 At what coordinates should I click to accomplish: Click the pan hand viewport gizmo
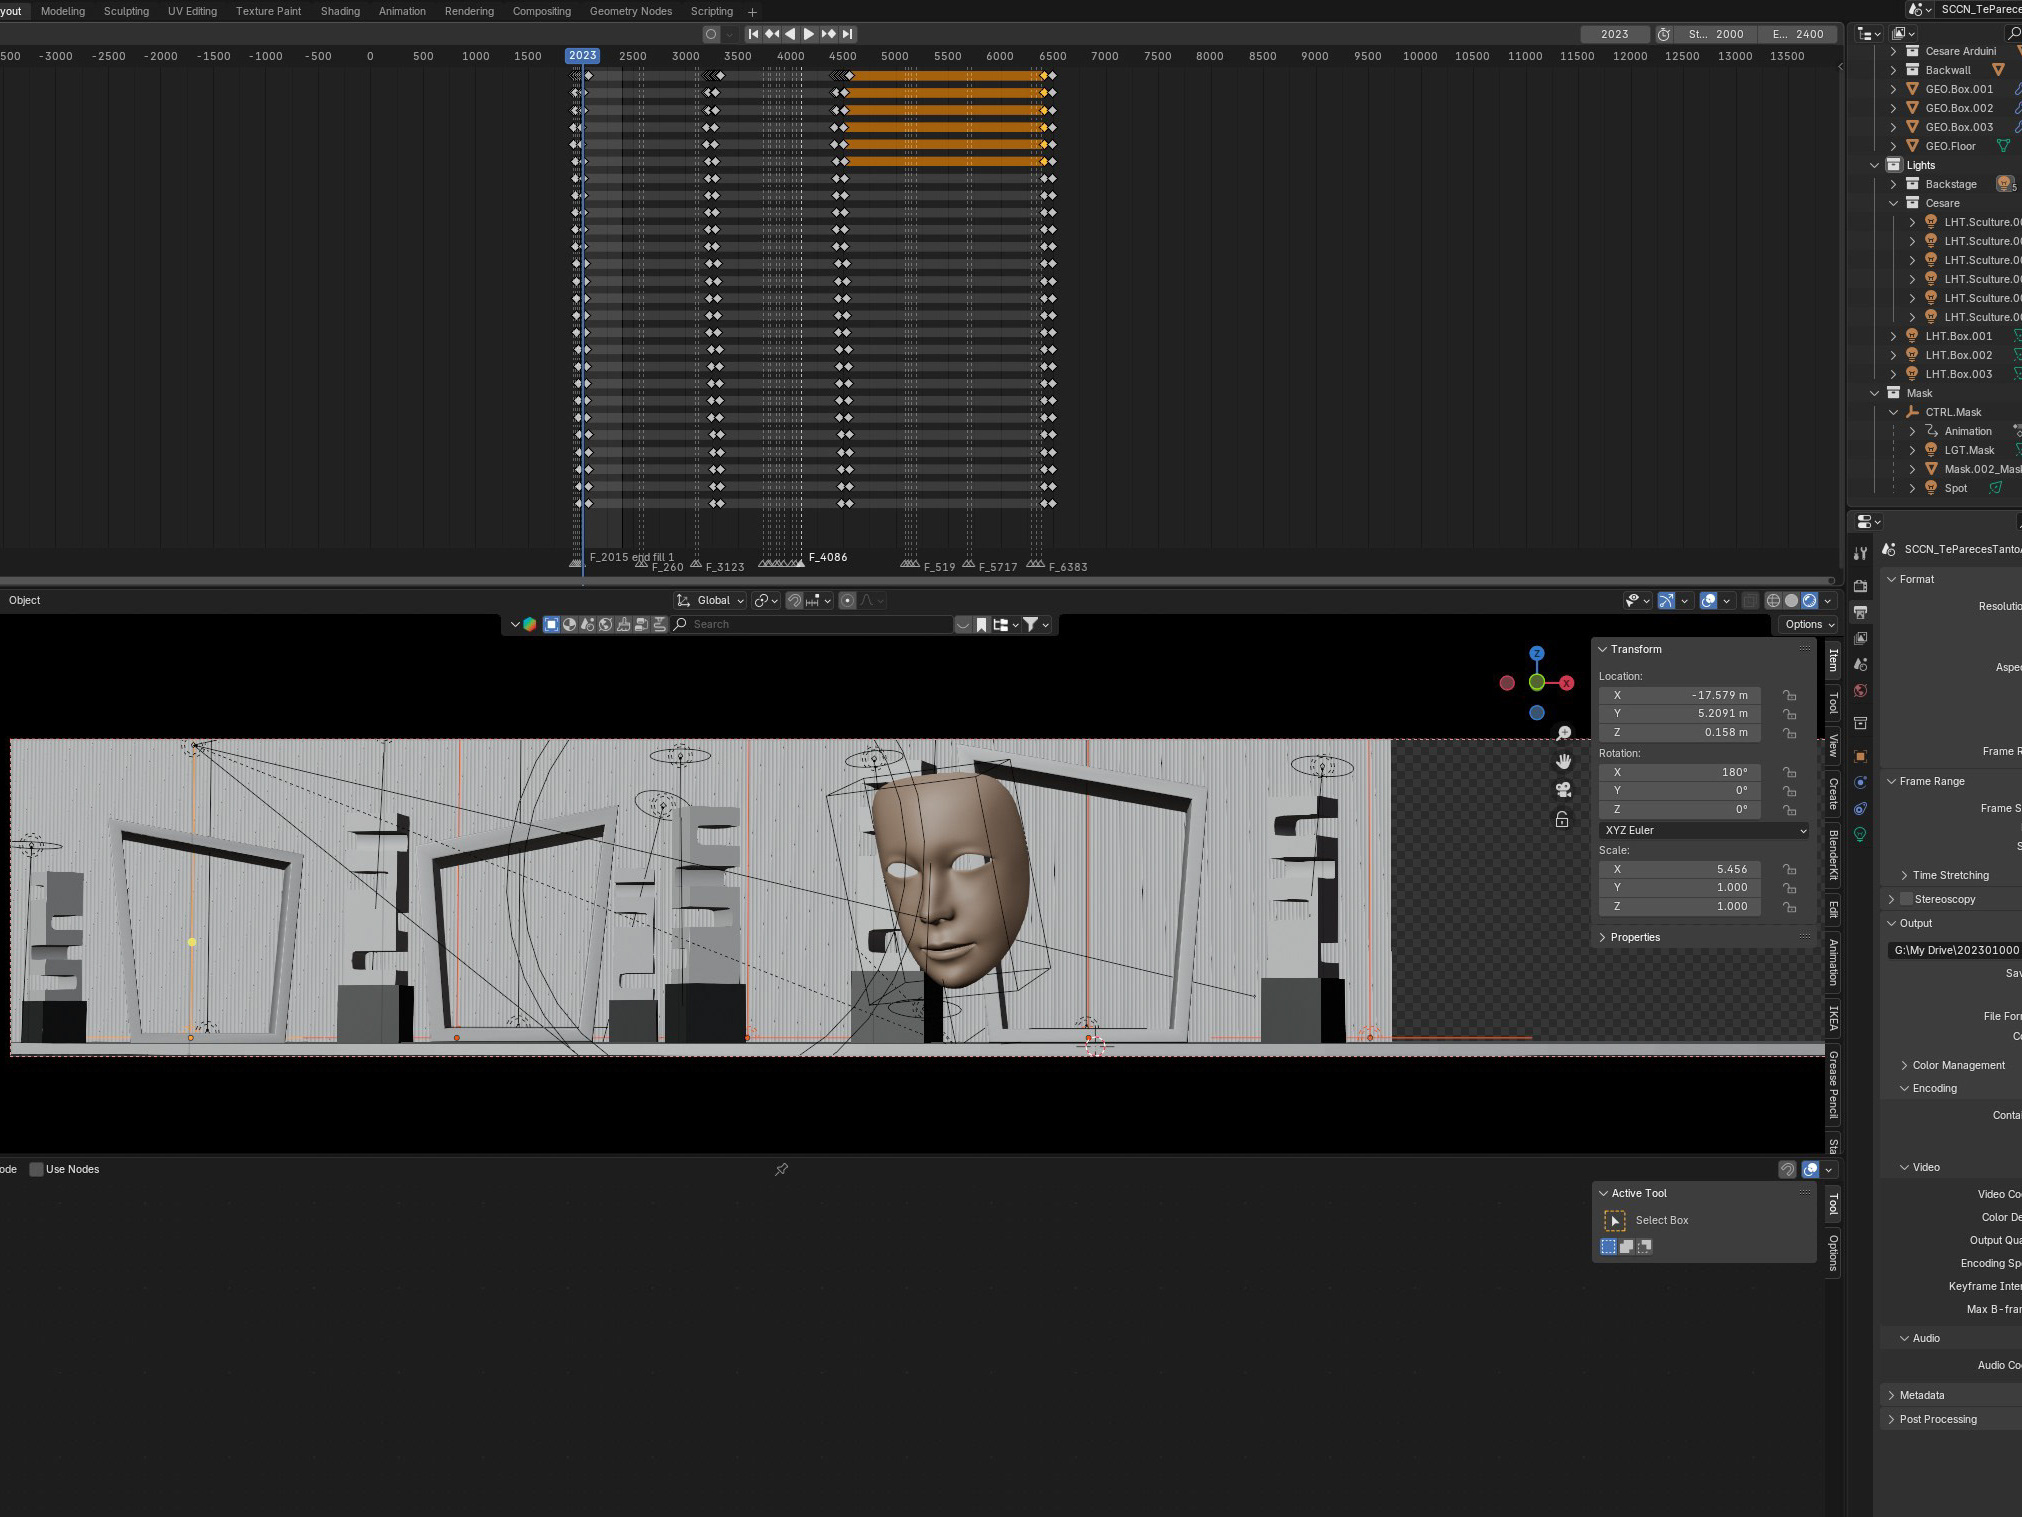[x=1564, y=761]
